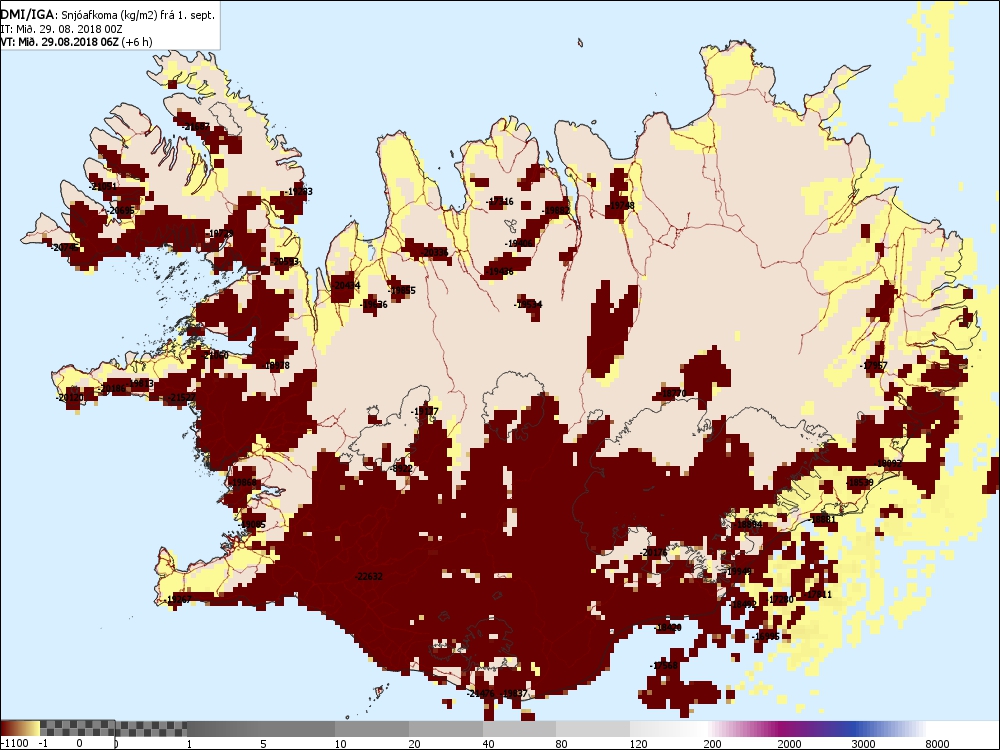Click the -20120 map value label
The image size is (1000, 750).
click(x=70, y=397)
